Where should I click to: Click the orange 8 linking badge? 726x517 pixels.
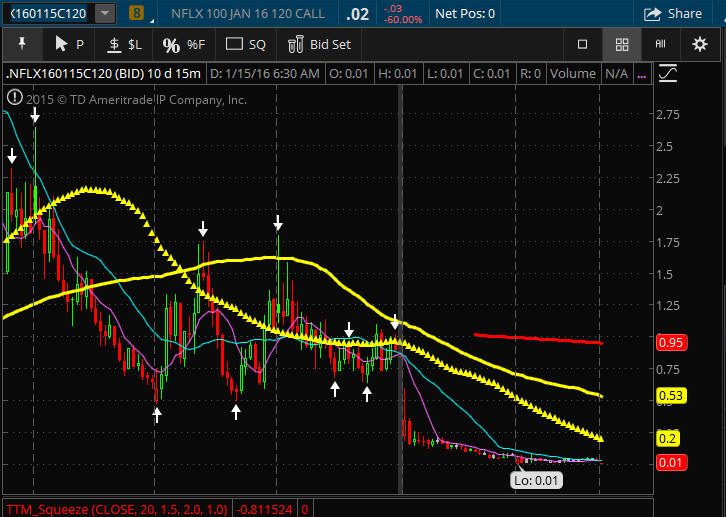(x=137, y=14)
